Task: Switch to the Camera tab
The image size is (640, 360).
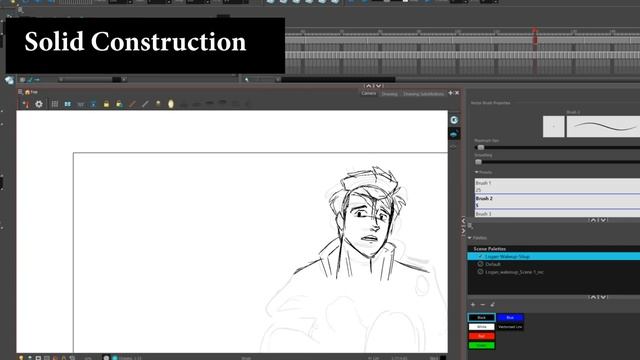Action: 369,93
